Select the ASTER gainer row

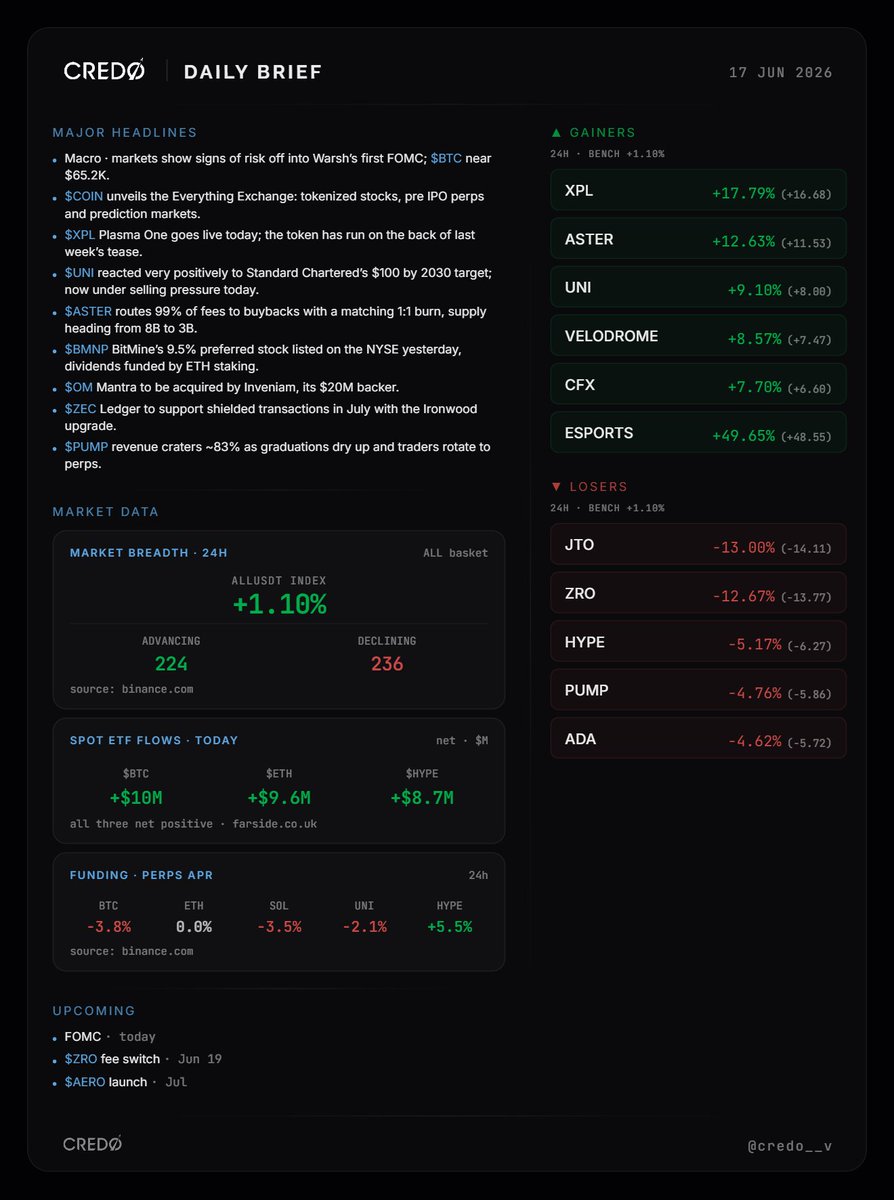[698, 240]
